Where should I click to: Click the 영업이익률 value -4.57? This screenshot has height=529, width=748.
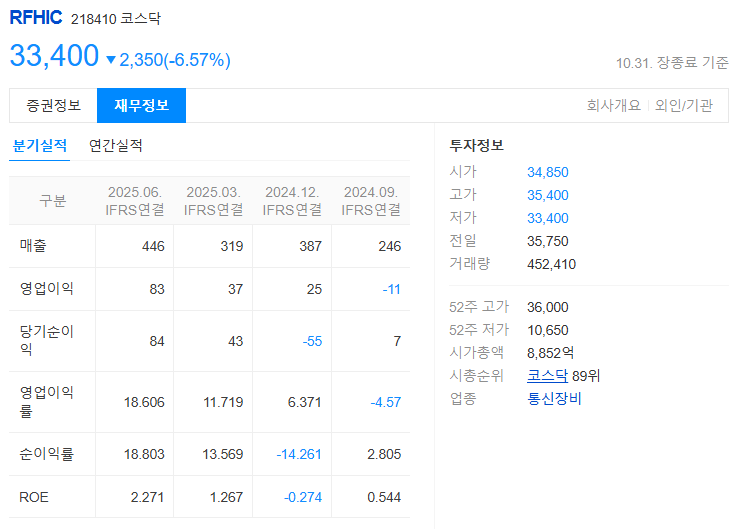coord(386,402)
